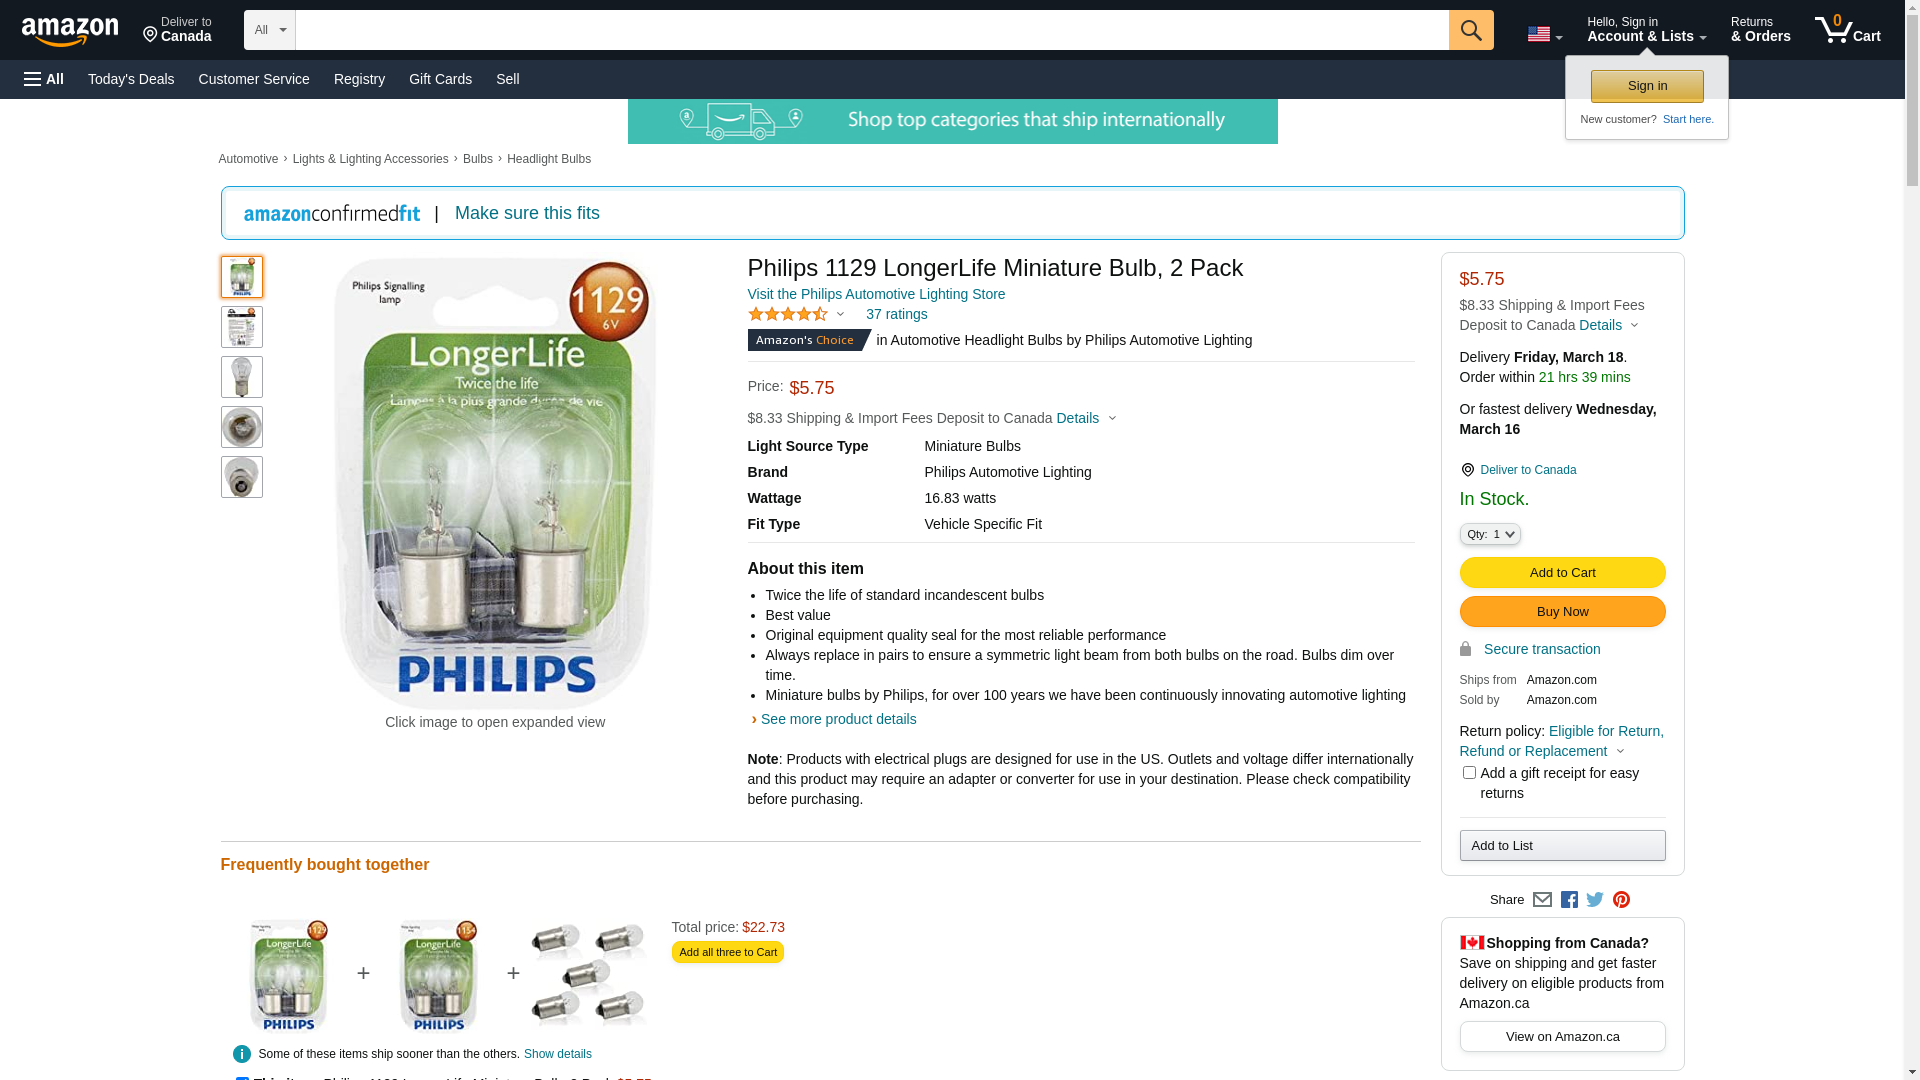The image size is (1920, 1080).
Task: Go to Gift Cards in navigation
Action: 440,79
